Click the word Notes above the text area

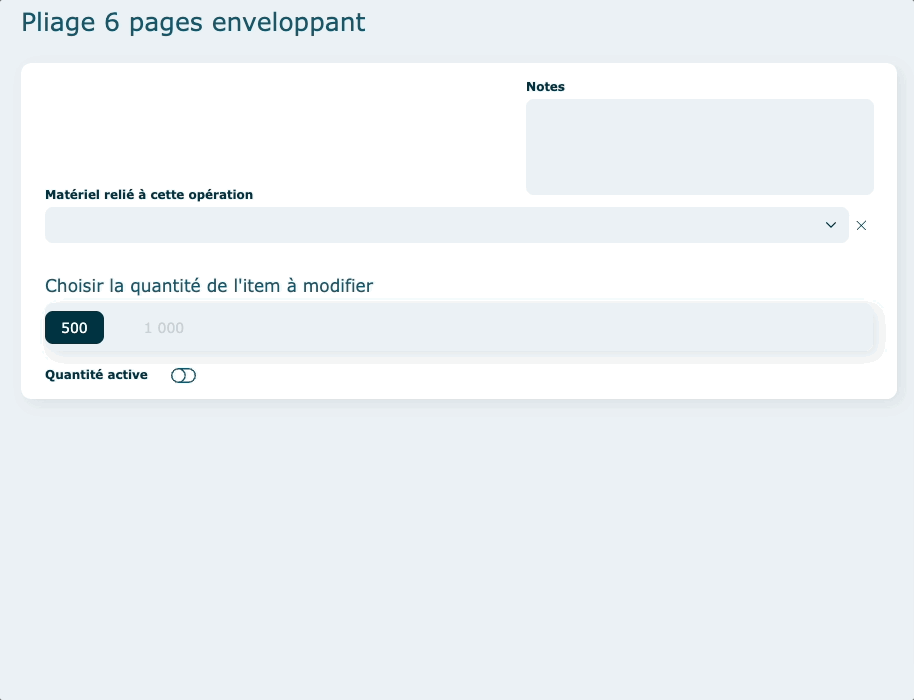(545, 87)
